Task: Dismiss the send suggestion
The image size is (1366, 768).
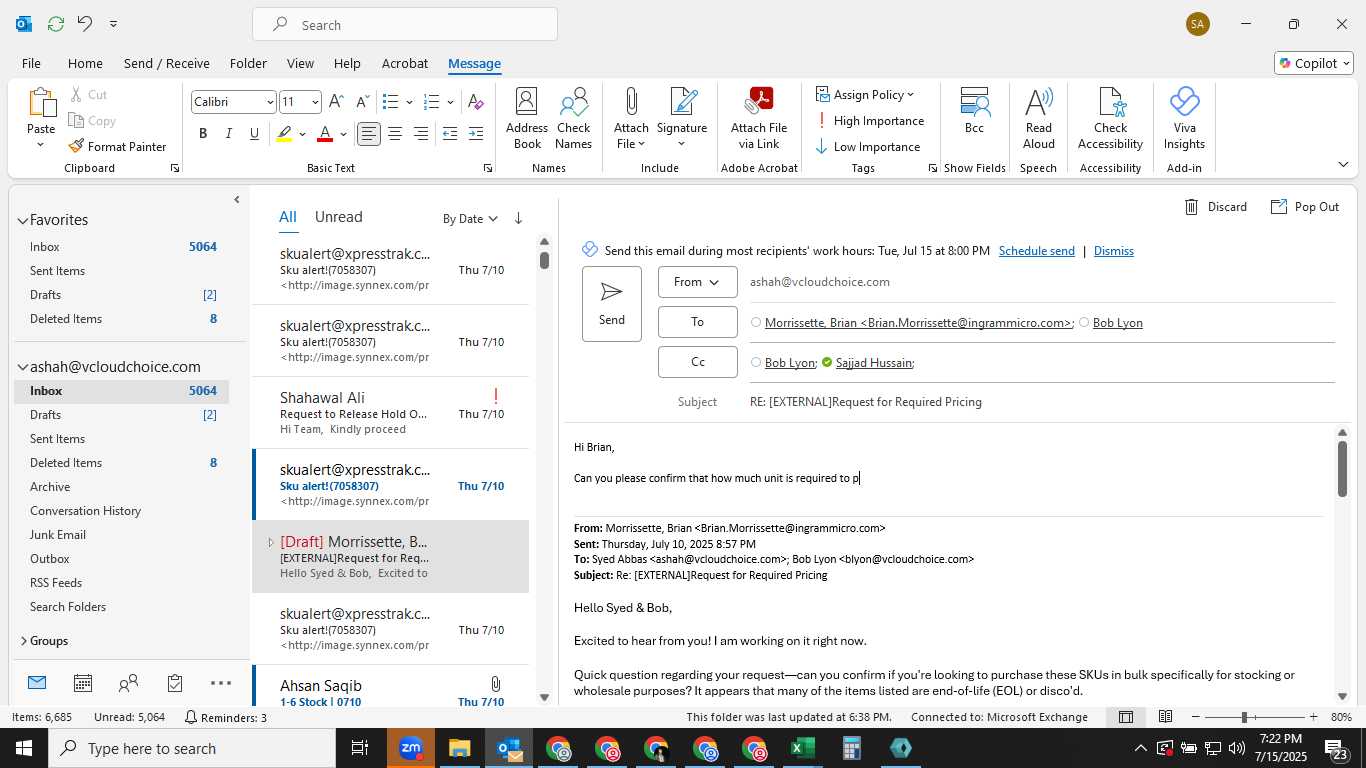Action: coord(1113,251)
